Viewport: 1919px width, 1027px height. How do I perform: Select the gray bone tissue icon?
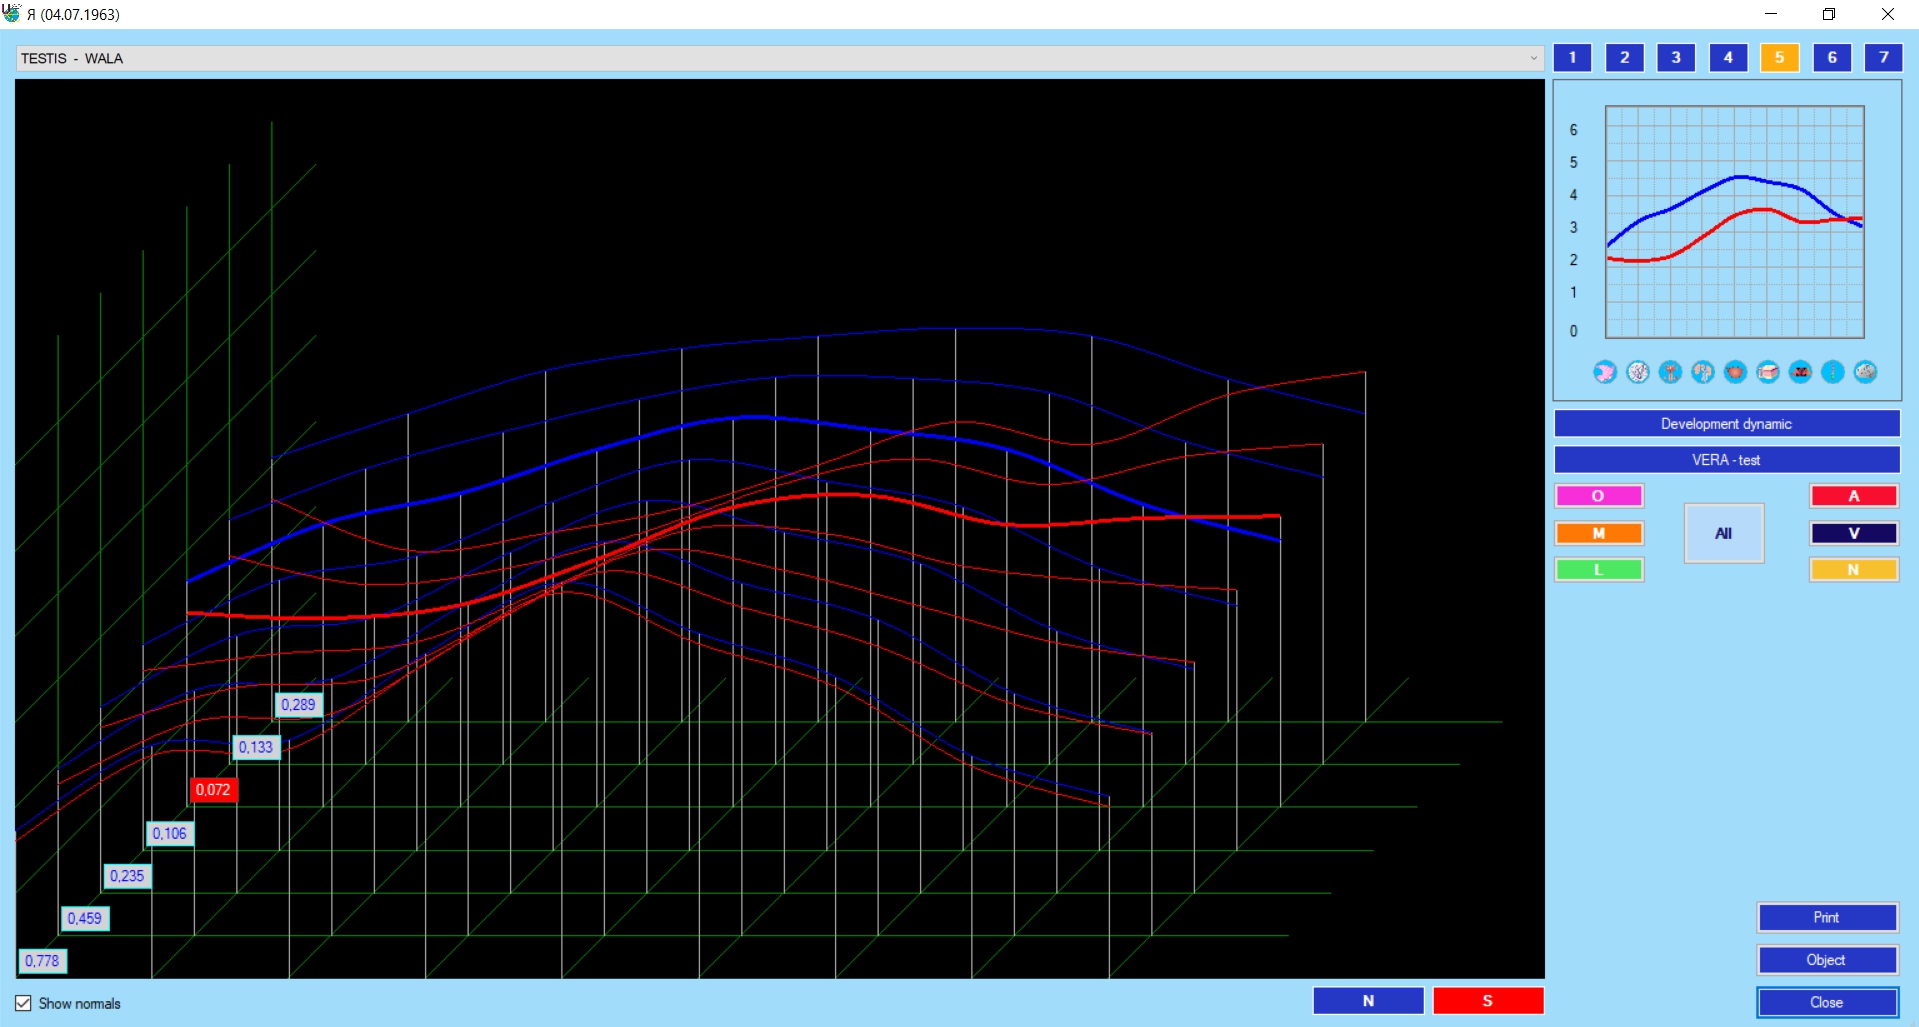click(x=1866, y=372)
